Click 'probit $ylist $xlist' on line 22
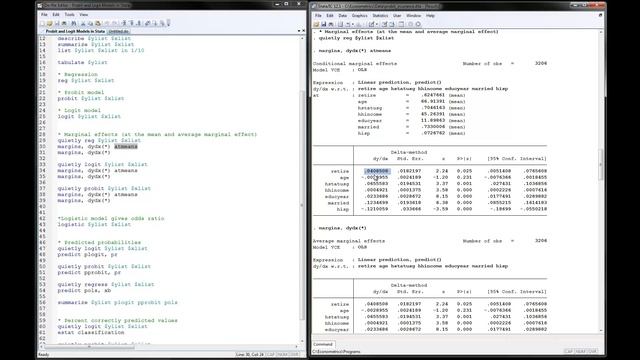This screenshot has width=640, height=360. tap(91, 98)
